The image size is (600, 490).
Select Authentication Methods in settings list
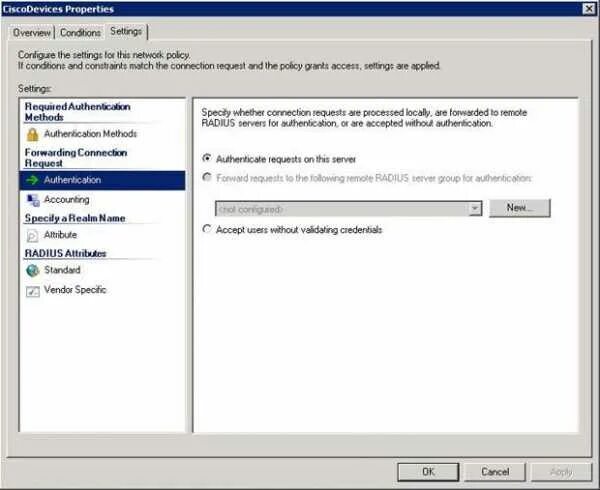tap(90, 134)
